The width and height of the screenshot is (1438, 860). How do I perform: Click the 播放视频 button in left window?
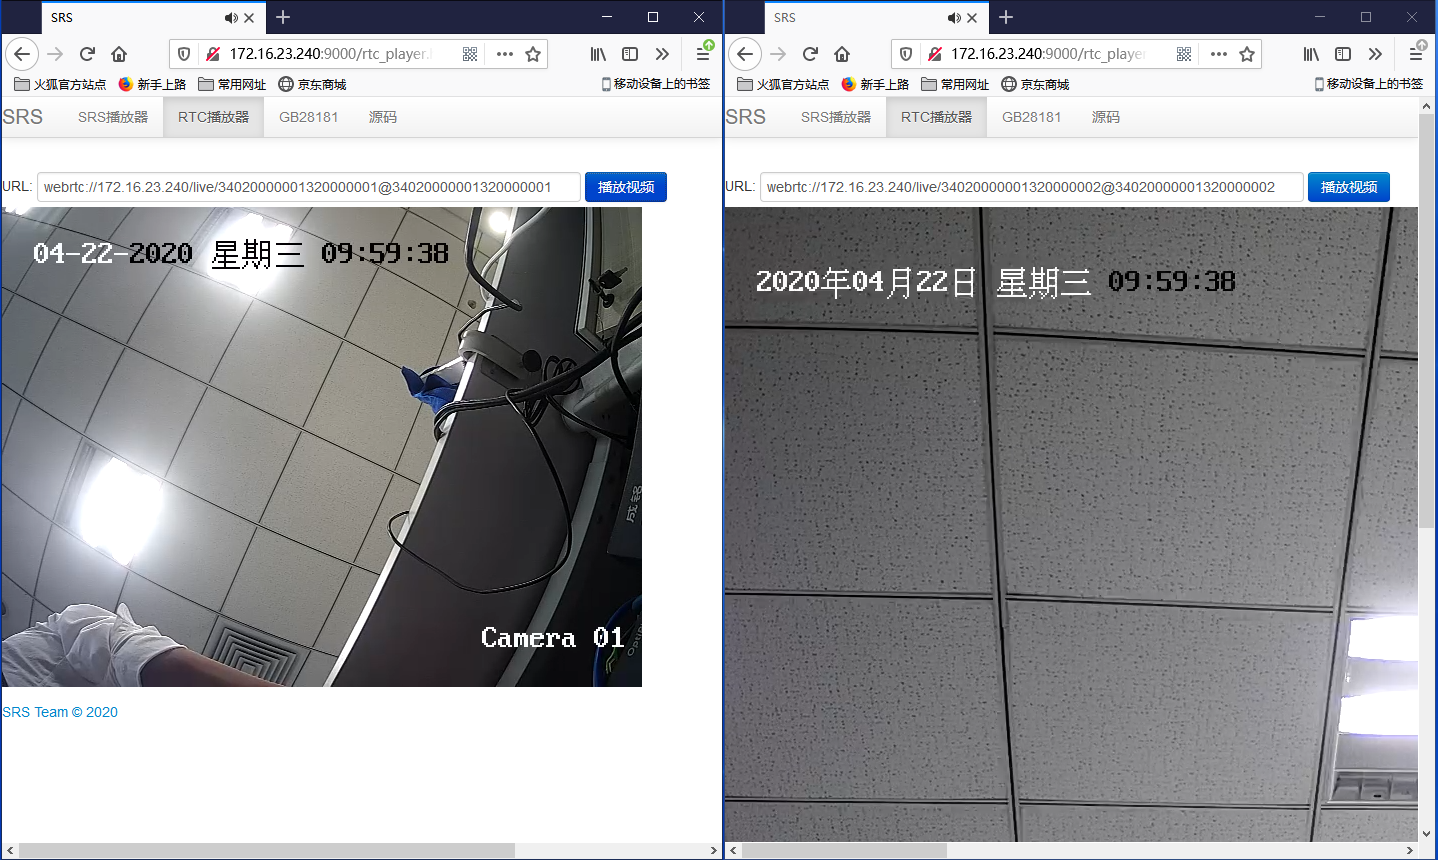coord(625,187)
